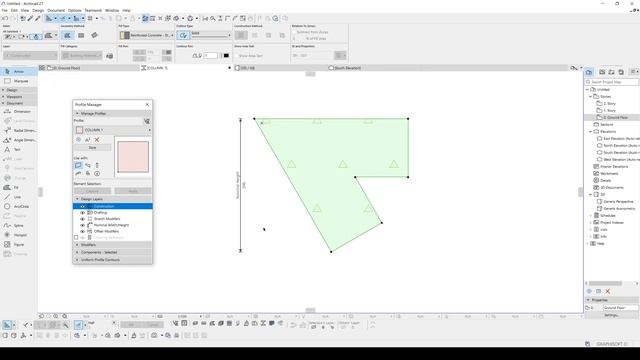Viewport: 640px width, 360px height.
Task: Click the contour pen number field
Action: click(211, 56)
